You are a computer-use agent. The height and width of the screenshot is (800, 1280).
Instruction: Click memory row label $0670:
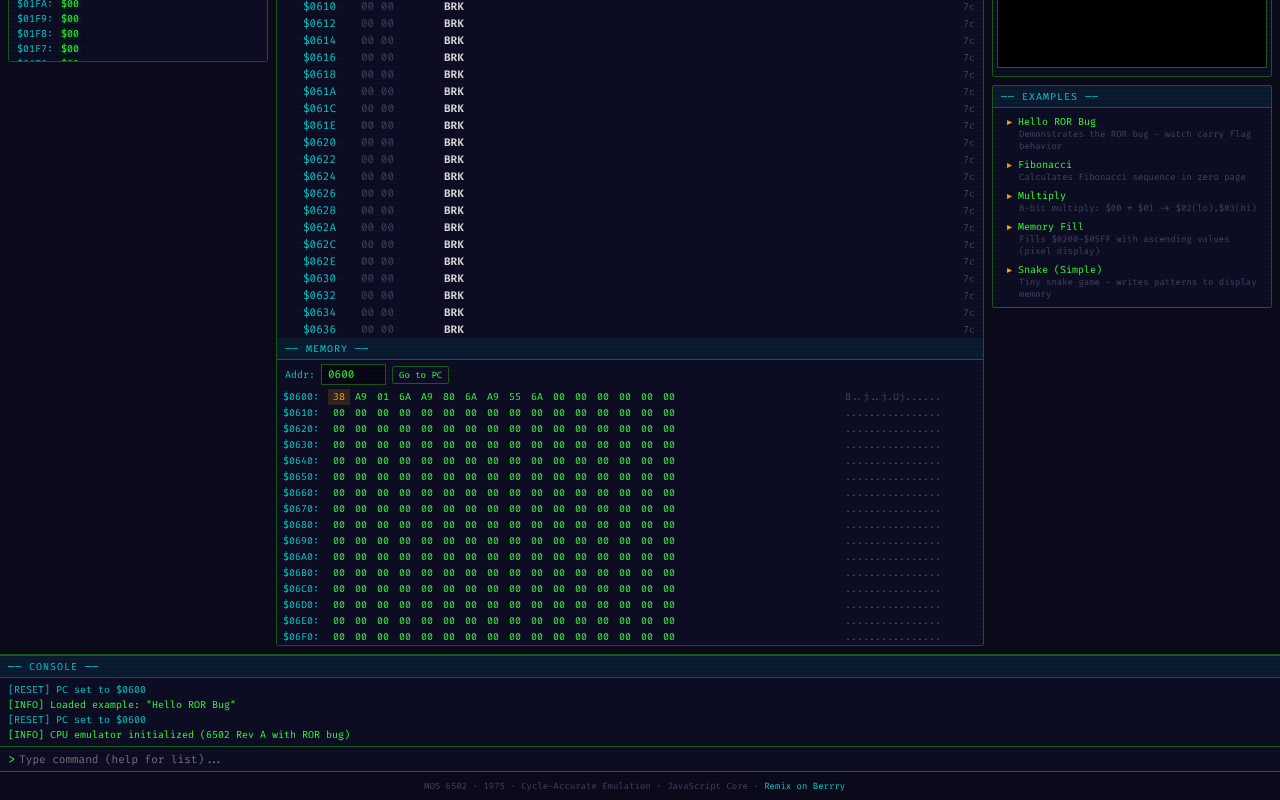(x=301, y=509)
